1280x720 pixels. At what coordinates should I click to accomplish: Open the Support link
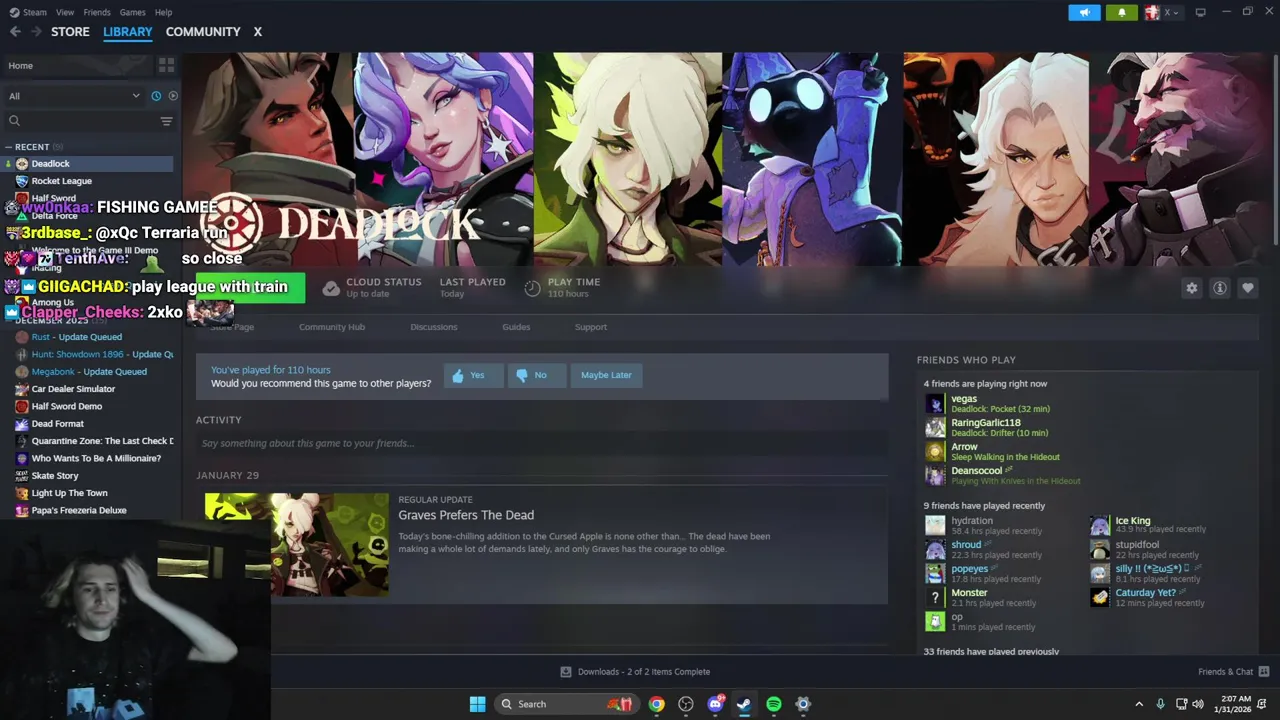click(591, 327)
